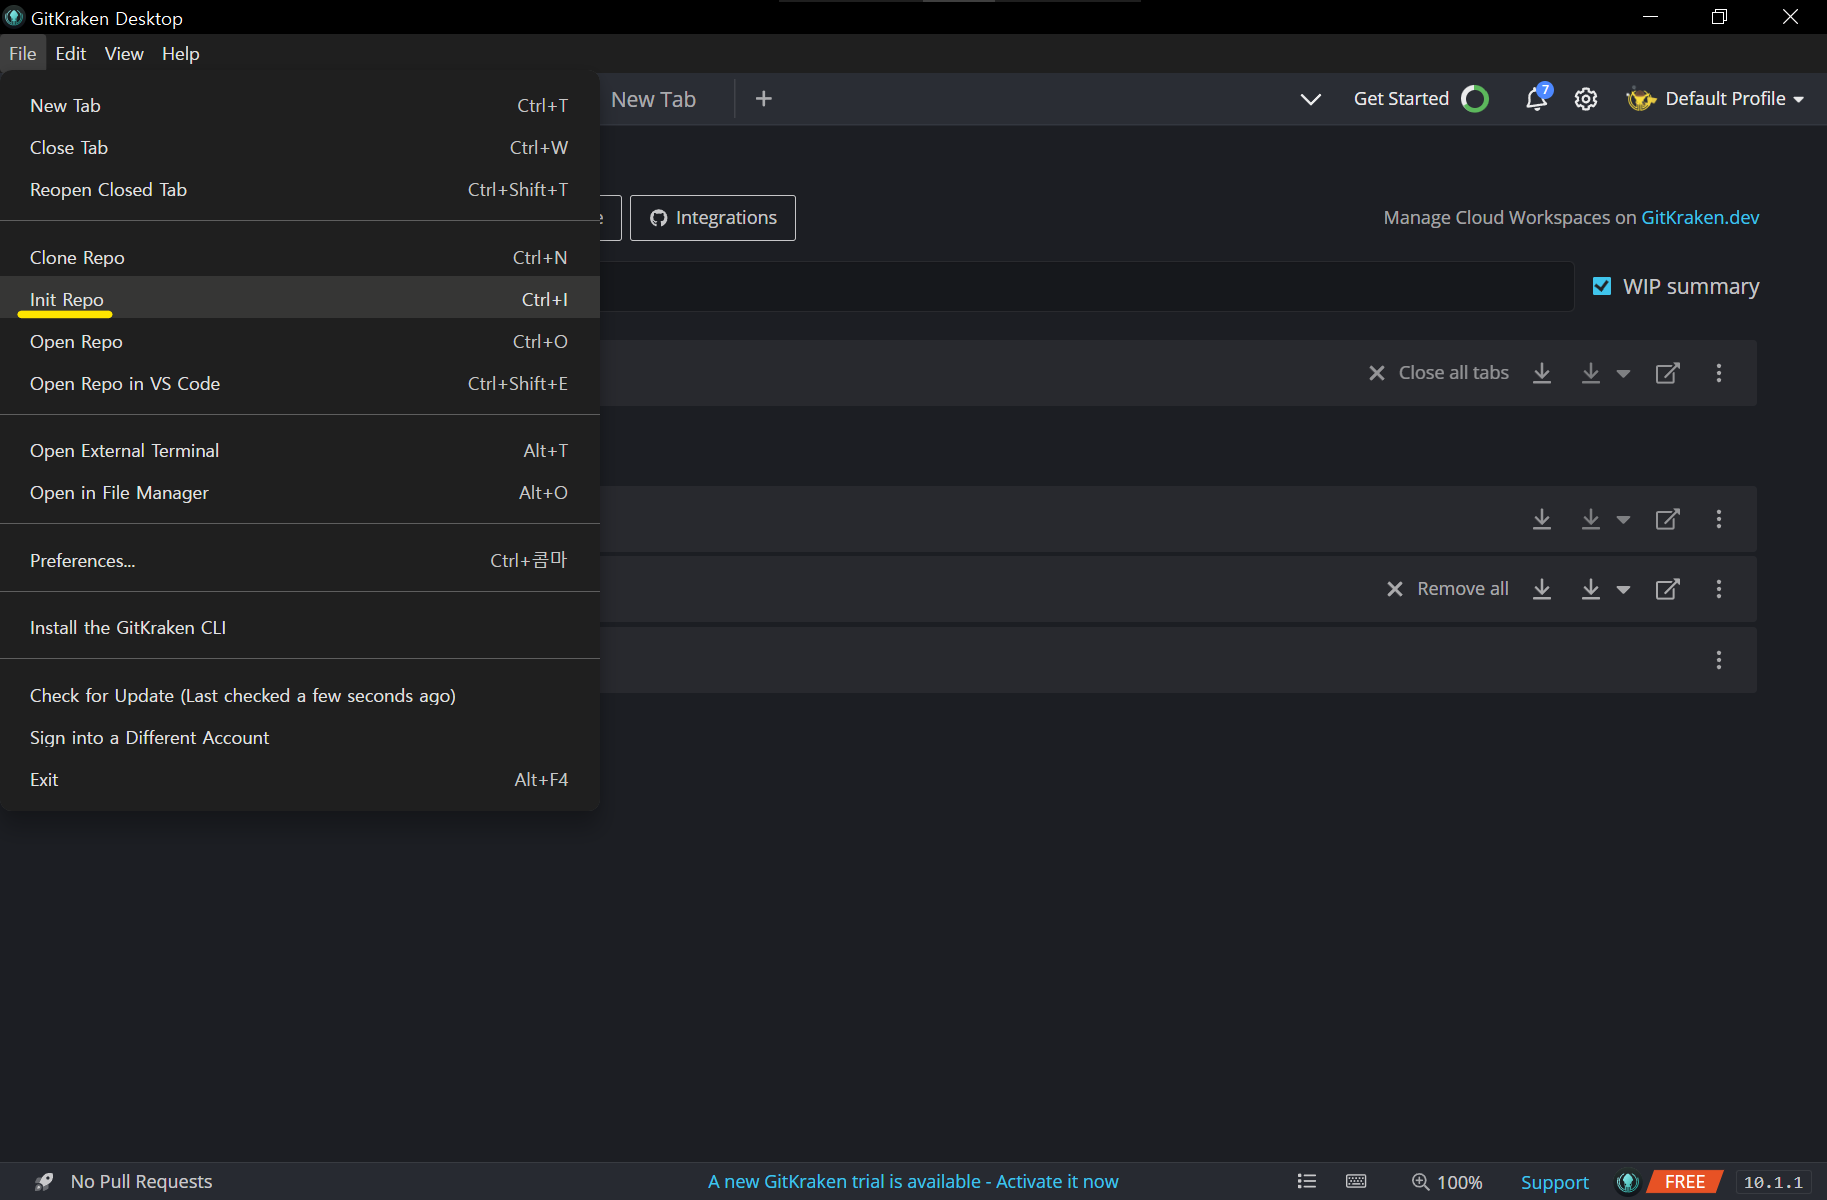Open external link icon in Remove all row

(1667, 589)
